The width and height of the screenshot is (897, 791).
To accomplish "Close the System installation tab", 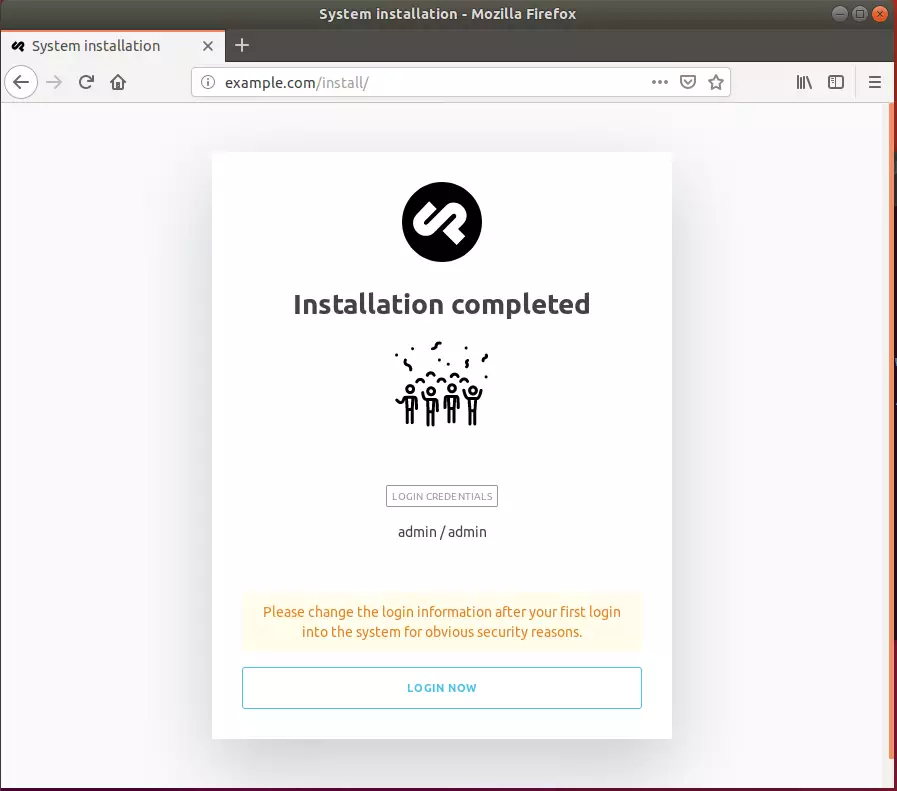I will (208, 46).
